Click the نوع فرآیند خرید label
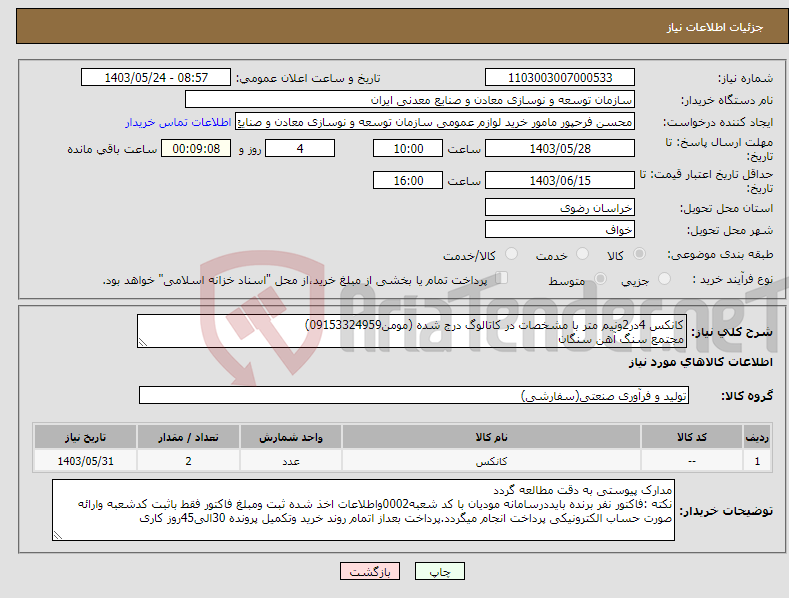The image size is (789, 598). pyautogui.click(x=733, y=279)
